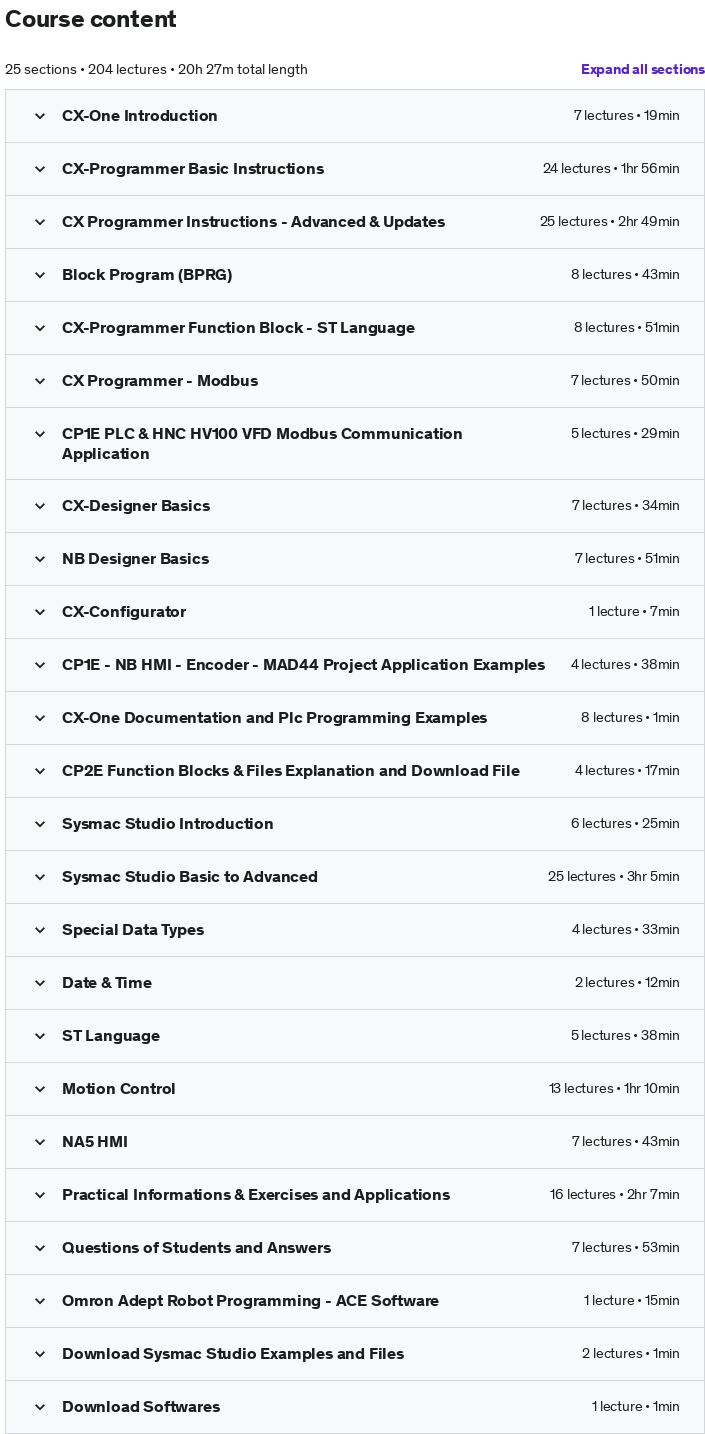The image size is (705, 1434).
Task: Open the CX Programmer - Modbus chevron
Action: tap(40, 381)
